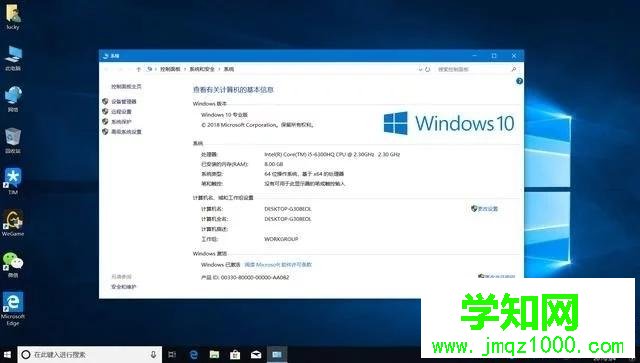Click the shield icon beside 高级系统设置

[105, 131]
